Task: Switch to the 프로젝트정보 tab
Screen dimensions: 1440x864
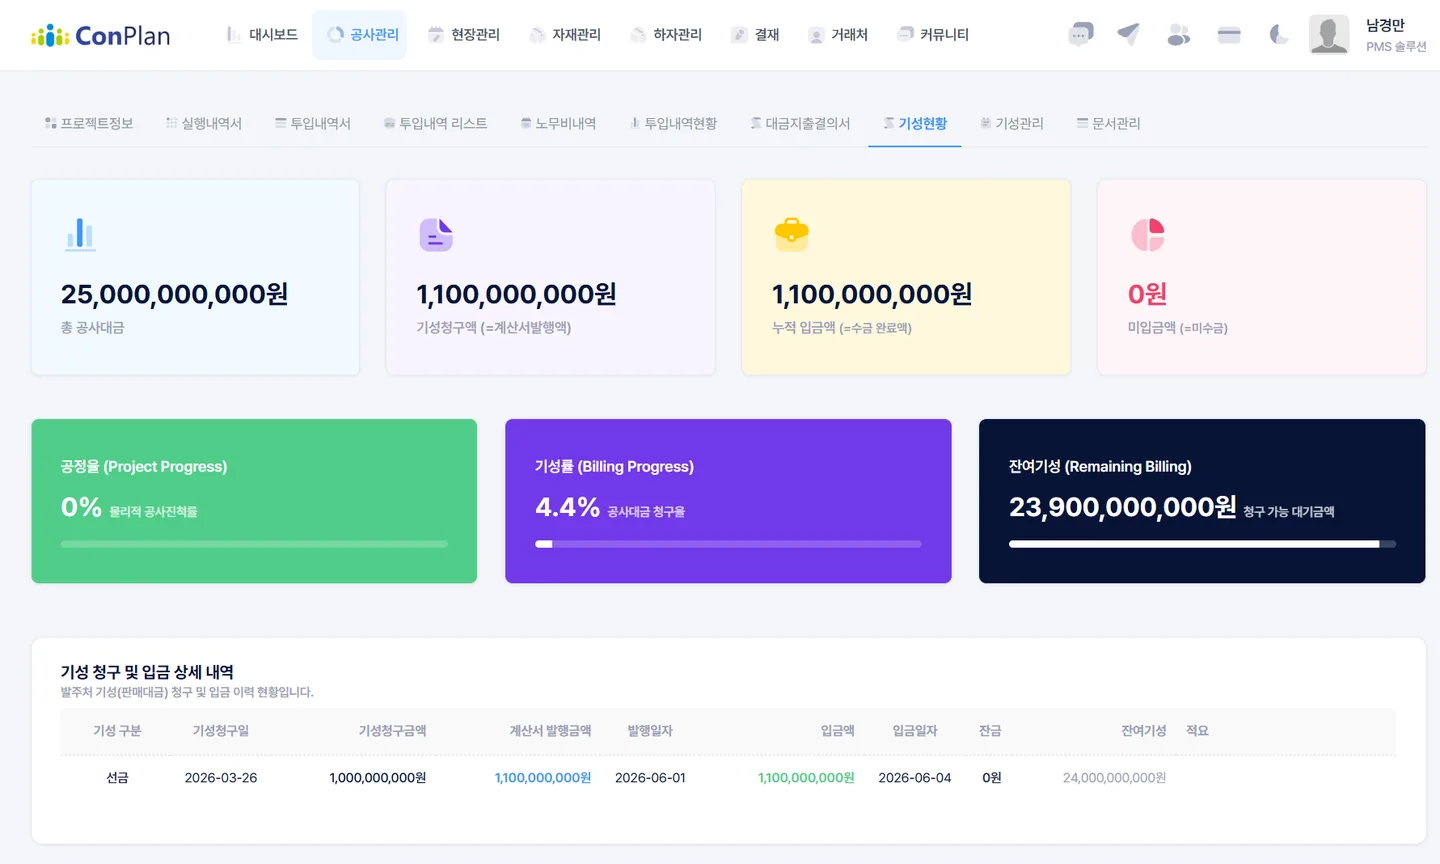Action: coord(89,123)
